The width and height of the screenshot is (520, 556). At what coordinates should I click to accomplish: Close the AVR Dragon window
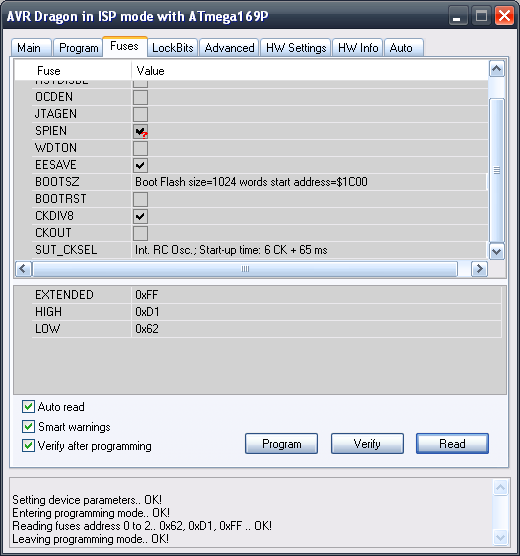pyautogui.click(x=504, y=16)
